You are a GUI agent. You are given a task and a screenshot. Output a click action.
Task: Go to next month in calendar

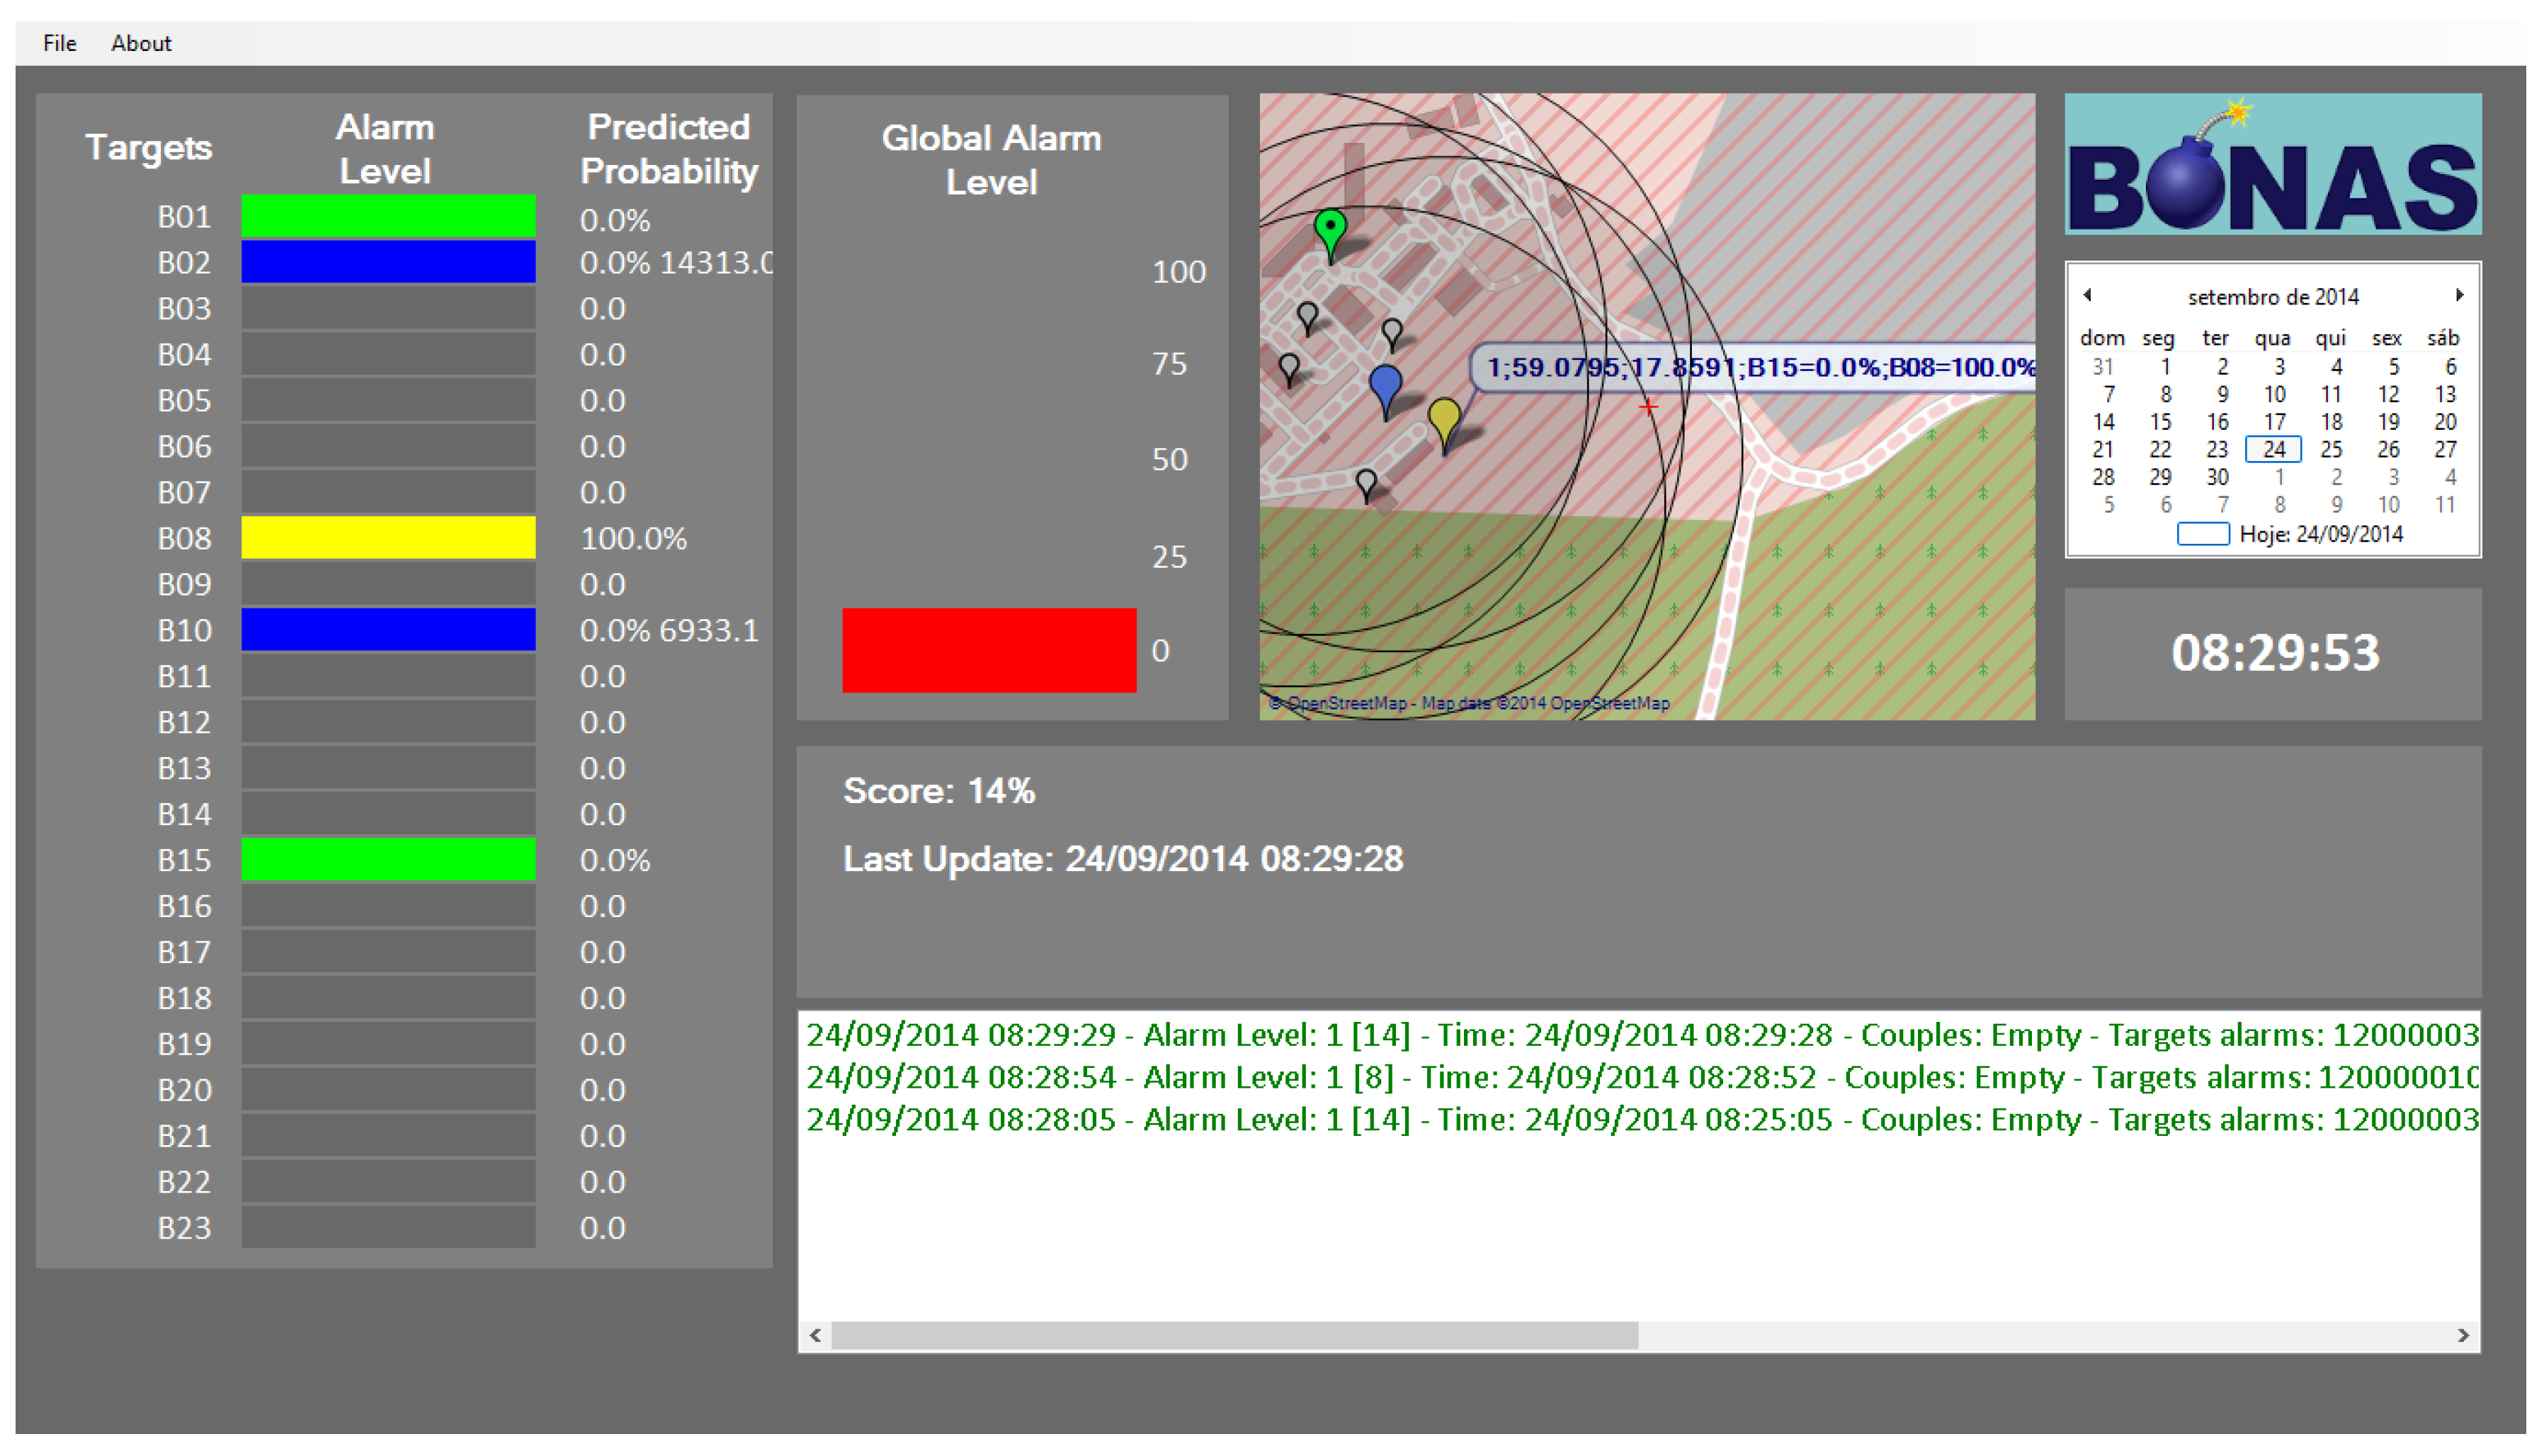(x=2459, y=295)
